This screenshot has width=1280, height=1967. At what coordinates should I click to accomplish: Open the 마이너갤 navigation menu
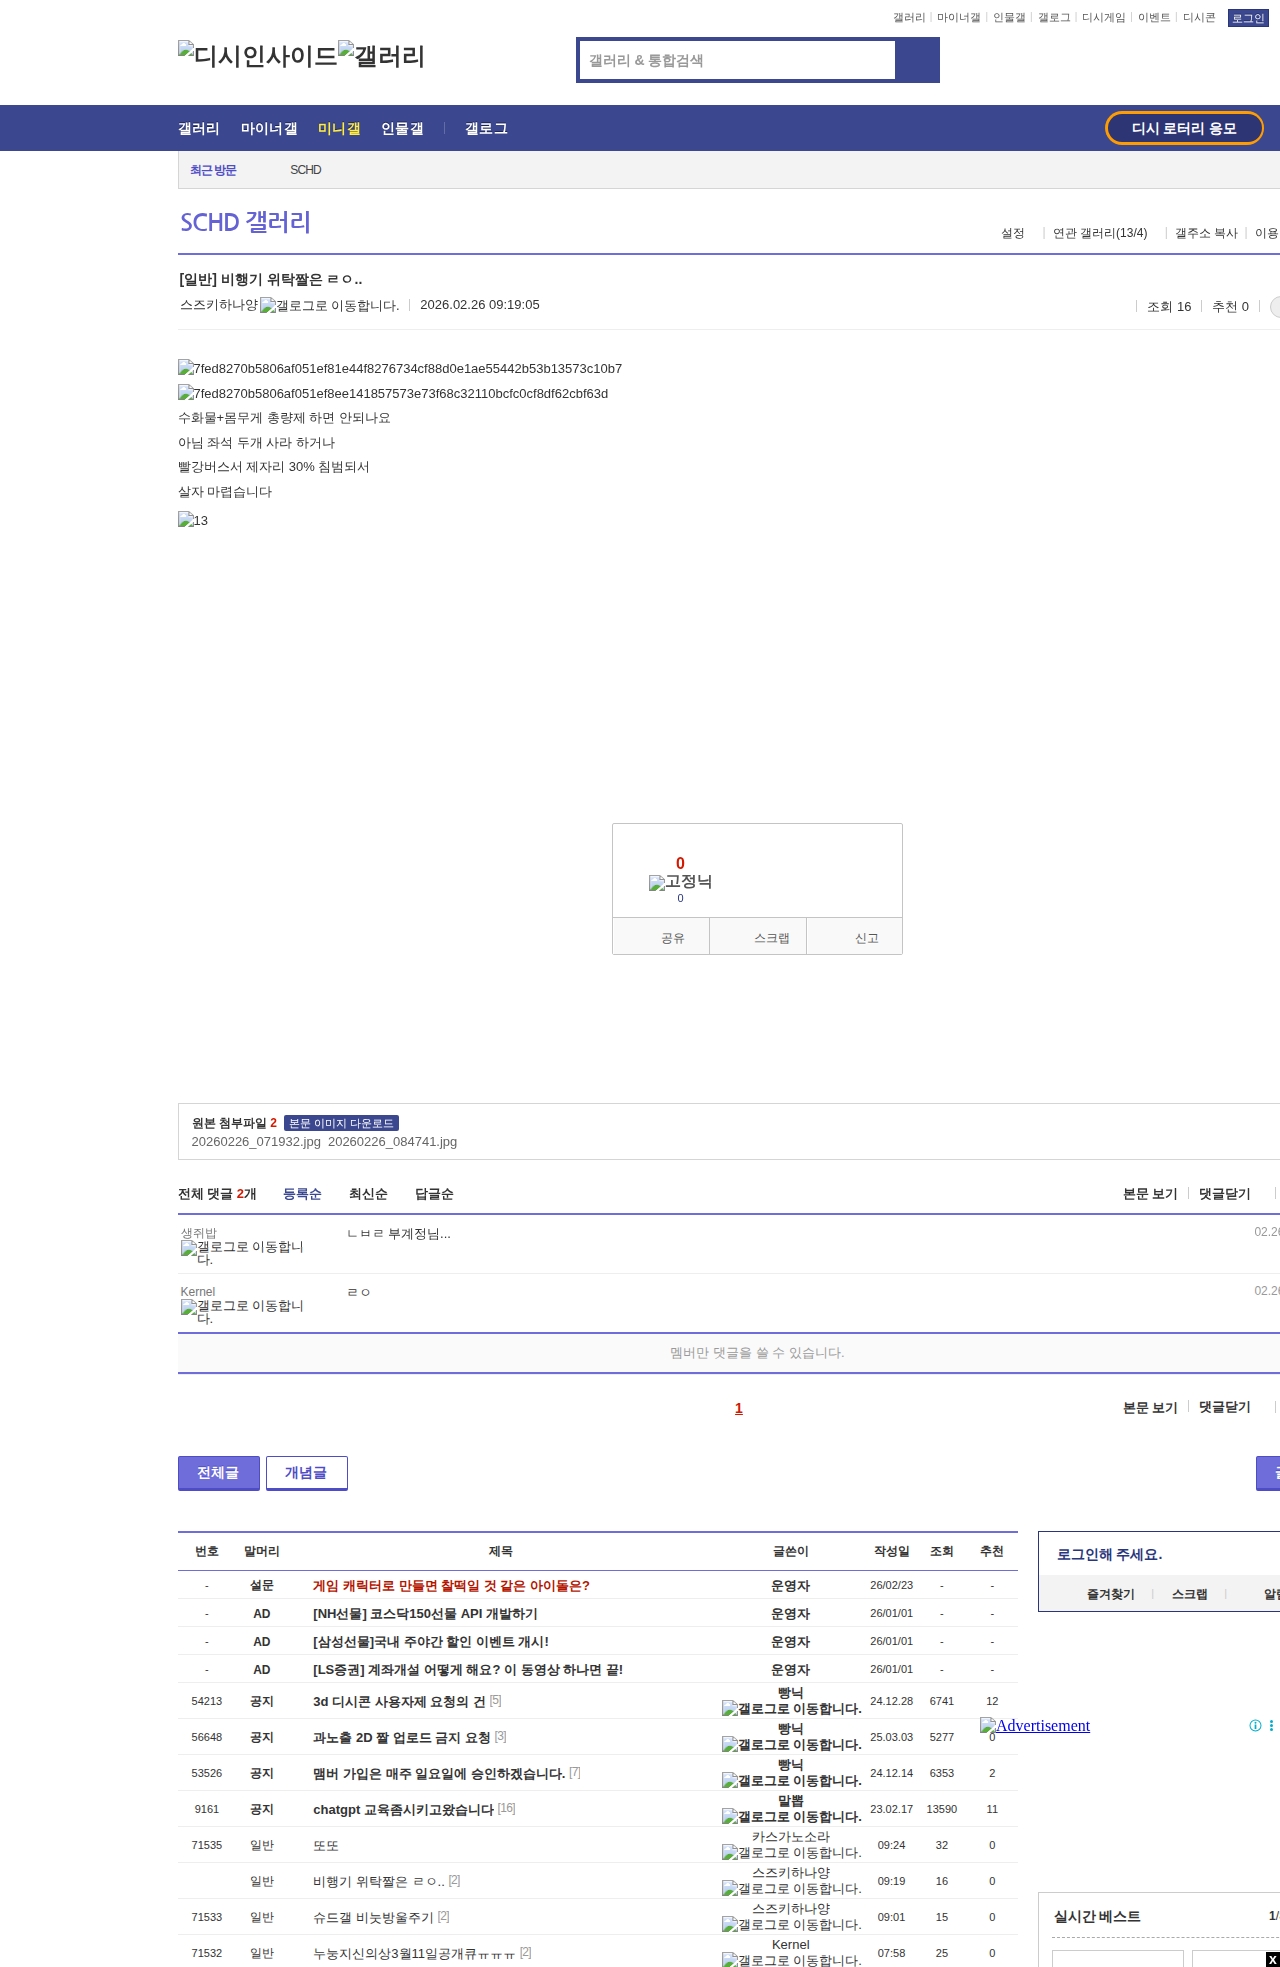click(x=268, y=129)
